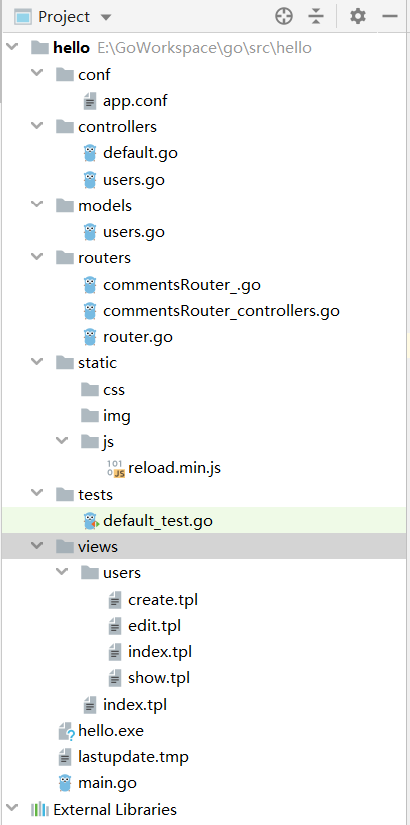The image size is (410, 825).
Task: Click the JS file icon for reload.min.js
Action: (116, 468)
